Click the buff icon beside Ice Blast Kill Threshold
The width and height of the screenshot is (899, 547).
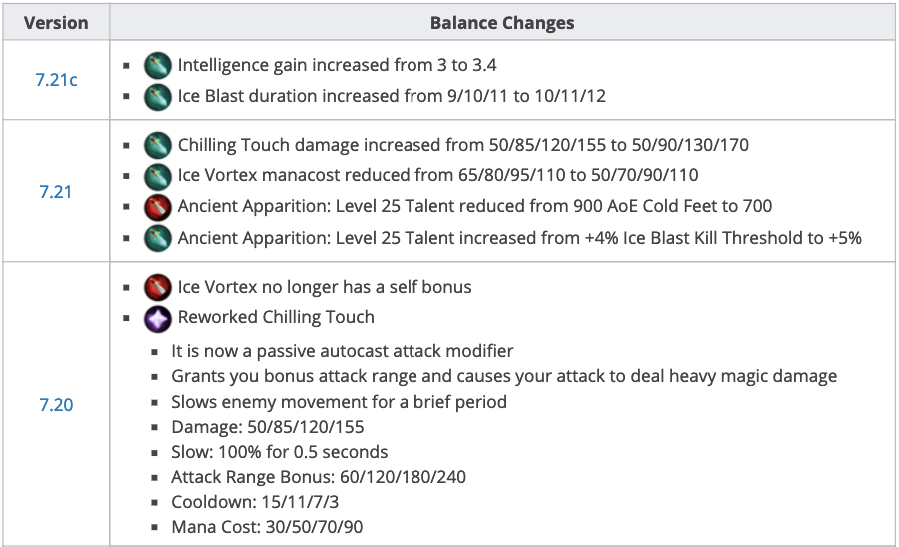click(x=158, y=238)
